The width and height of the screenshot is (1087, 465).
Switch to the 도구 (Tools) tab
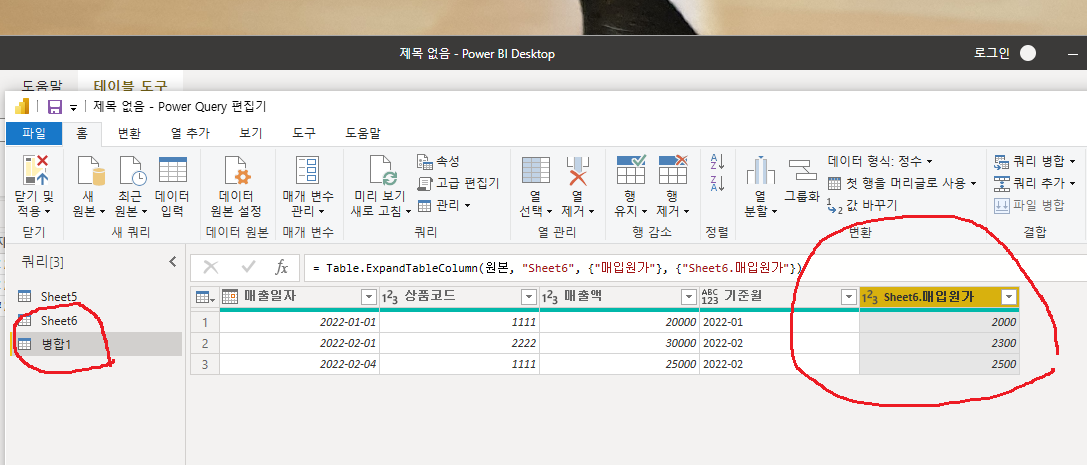point(304,133)
